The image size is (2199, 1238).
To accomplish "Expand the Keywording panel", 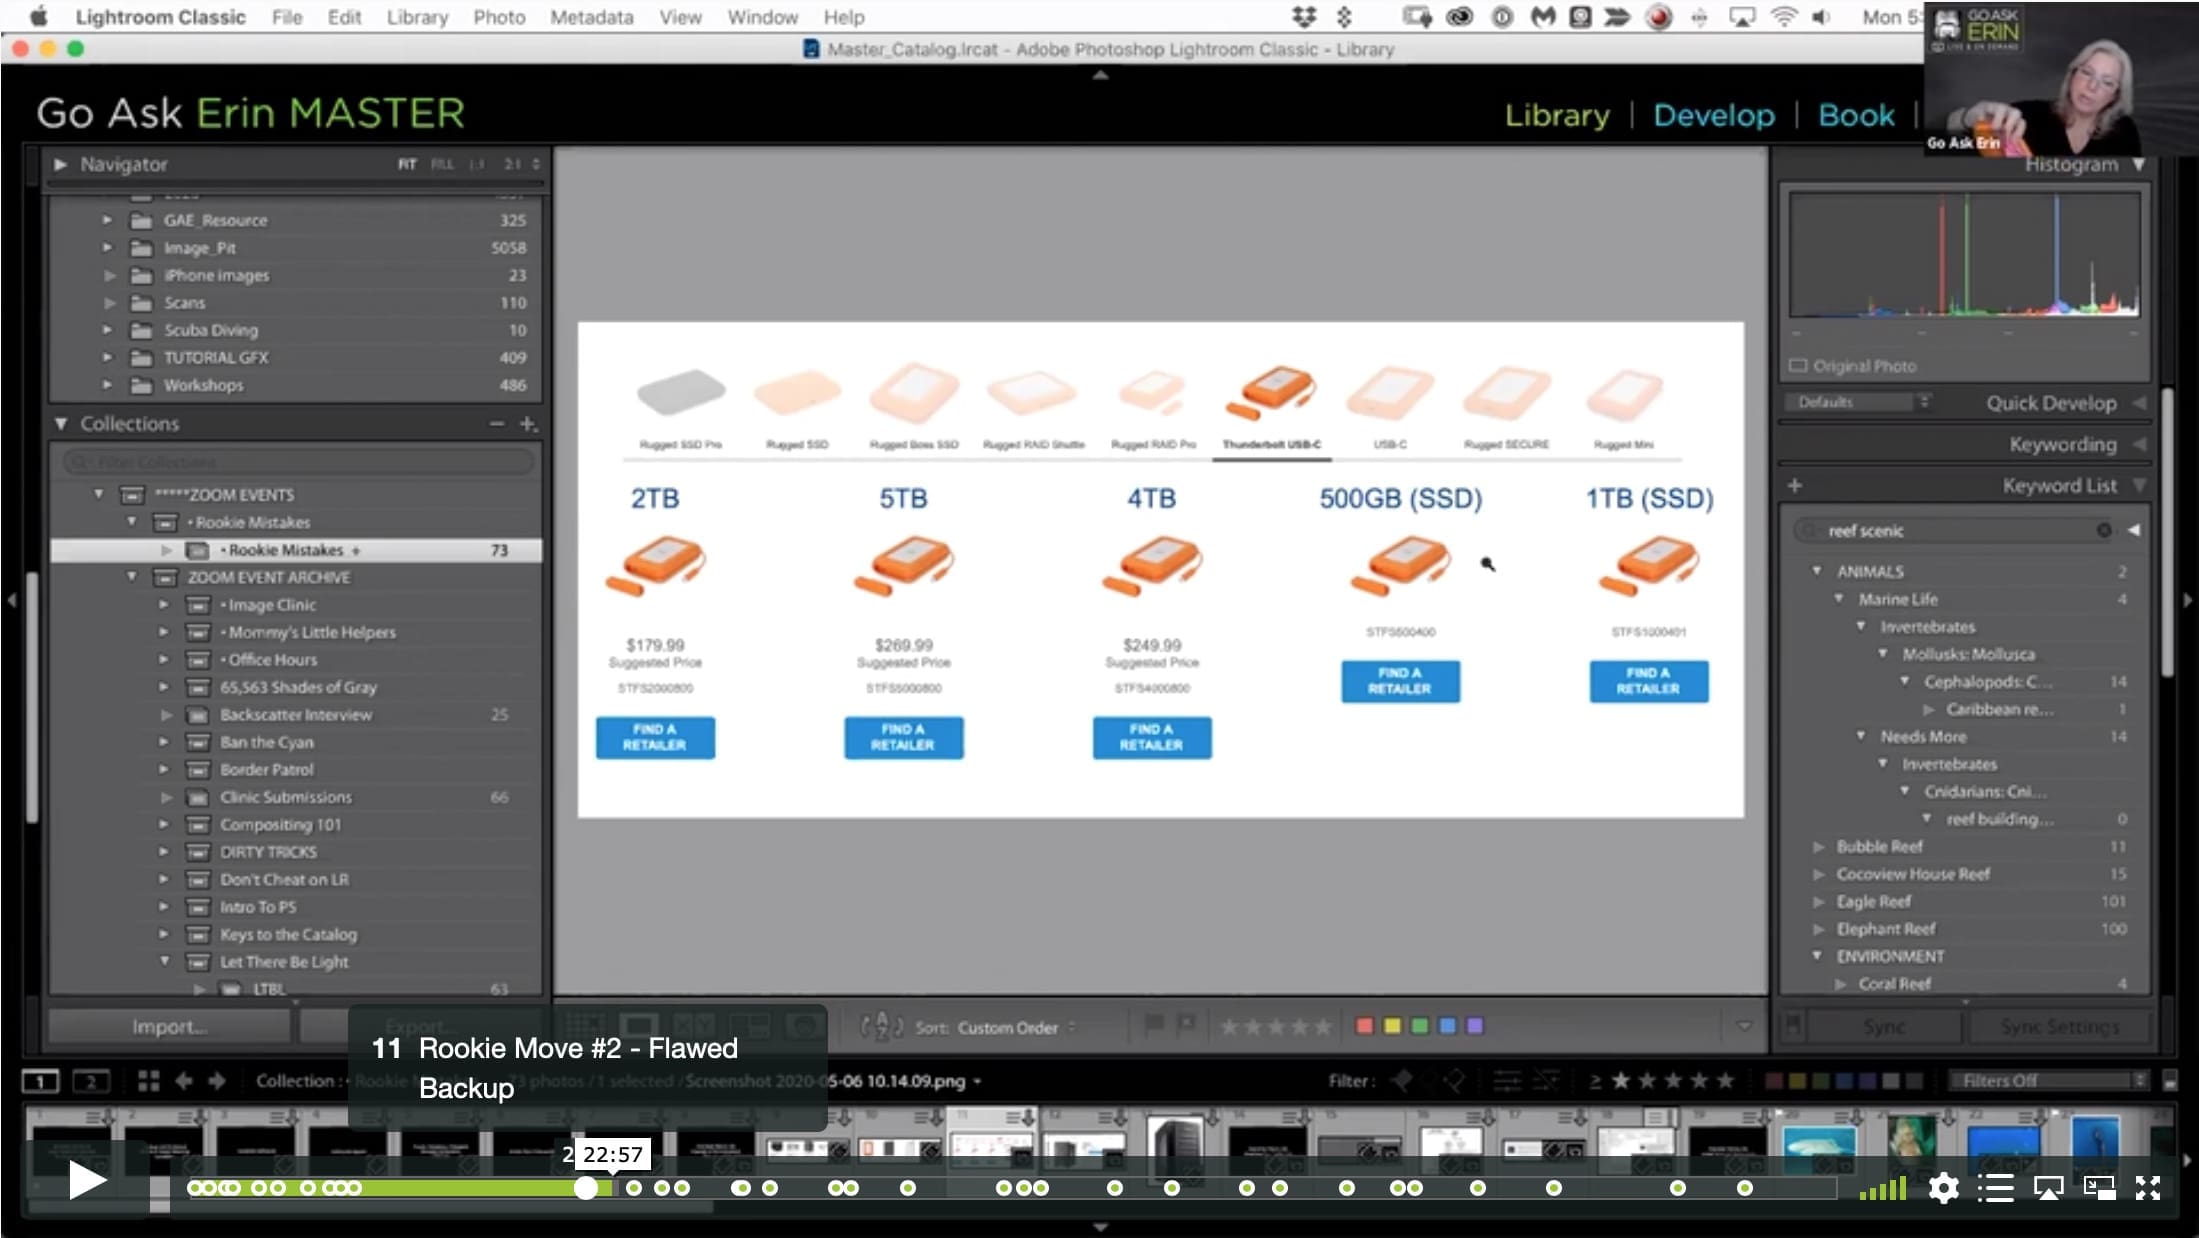I will (x=2139, y=444).
